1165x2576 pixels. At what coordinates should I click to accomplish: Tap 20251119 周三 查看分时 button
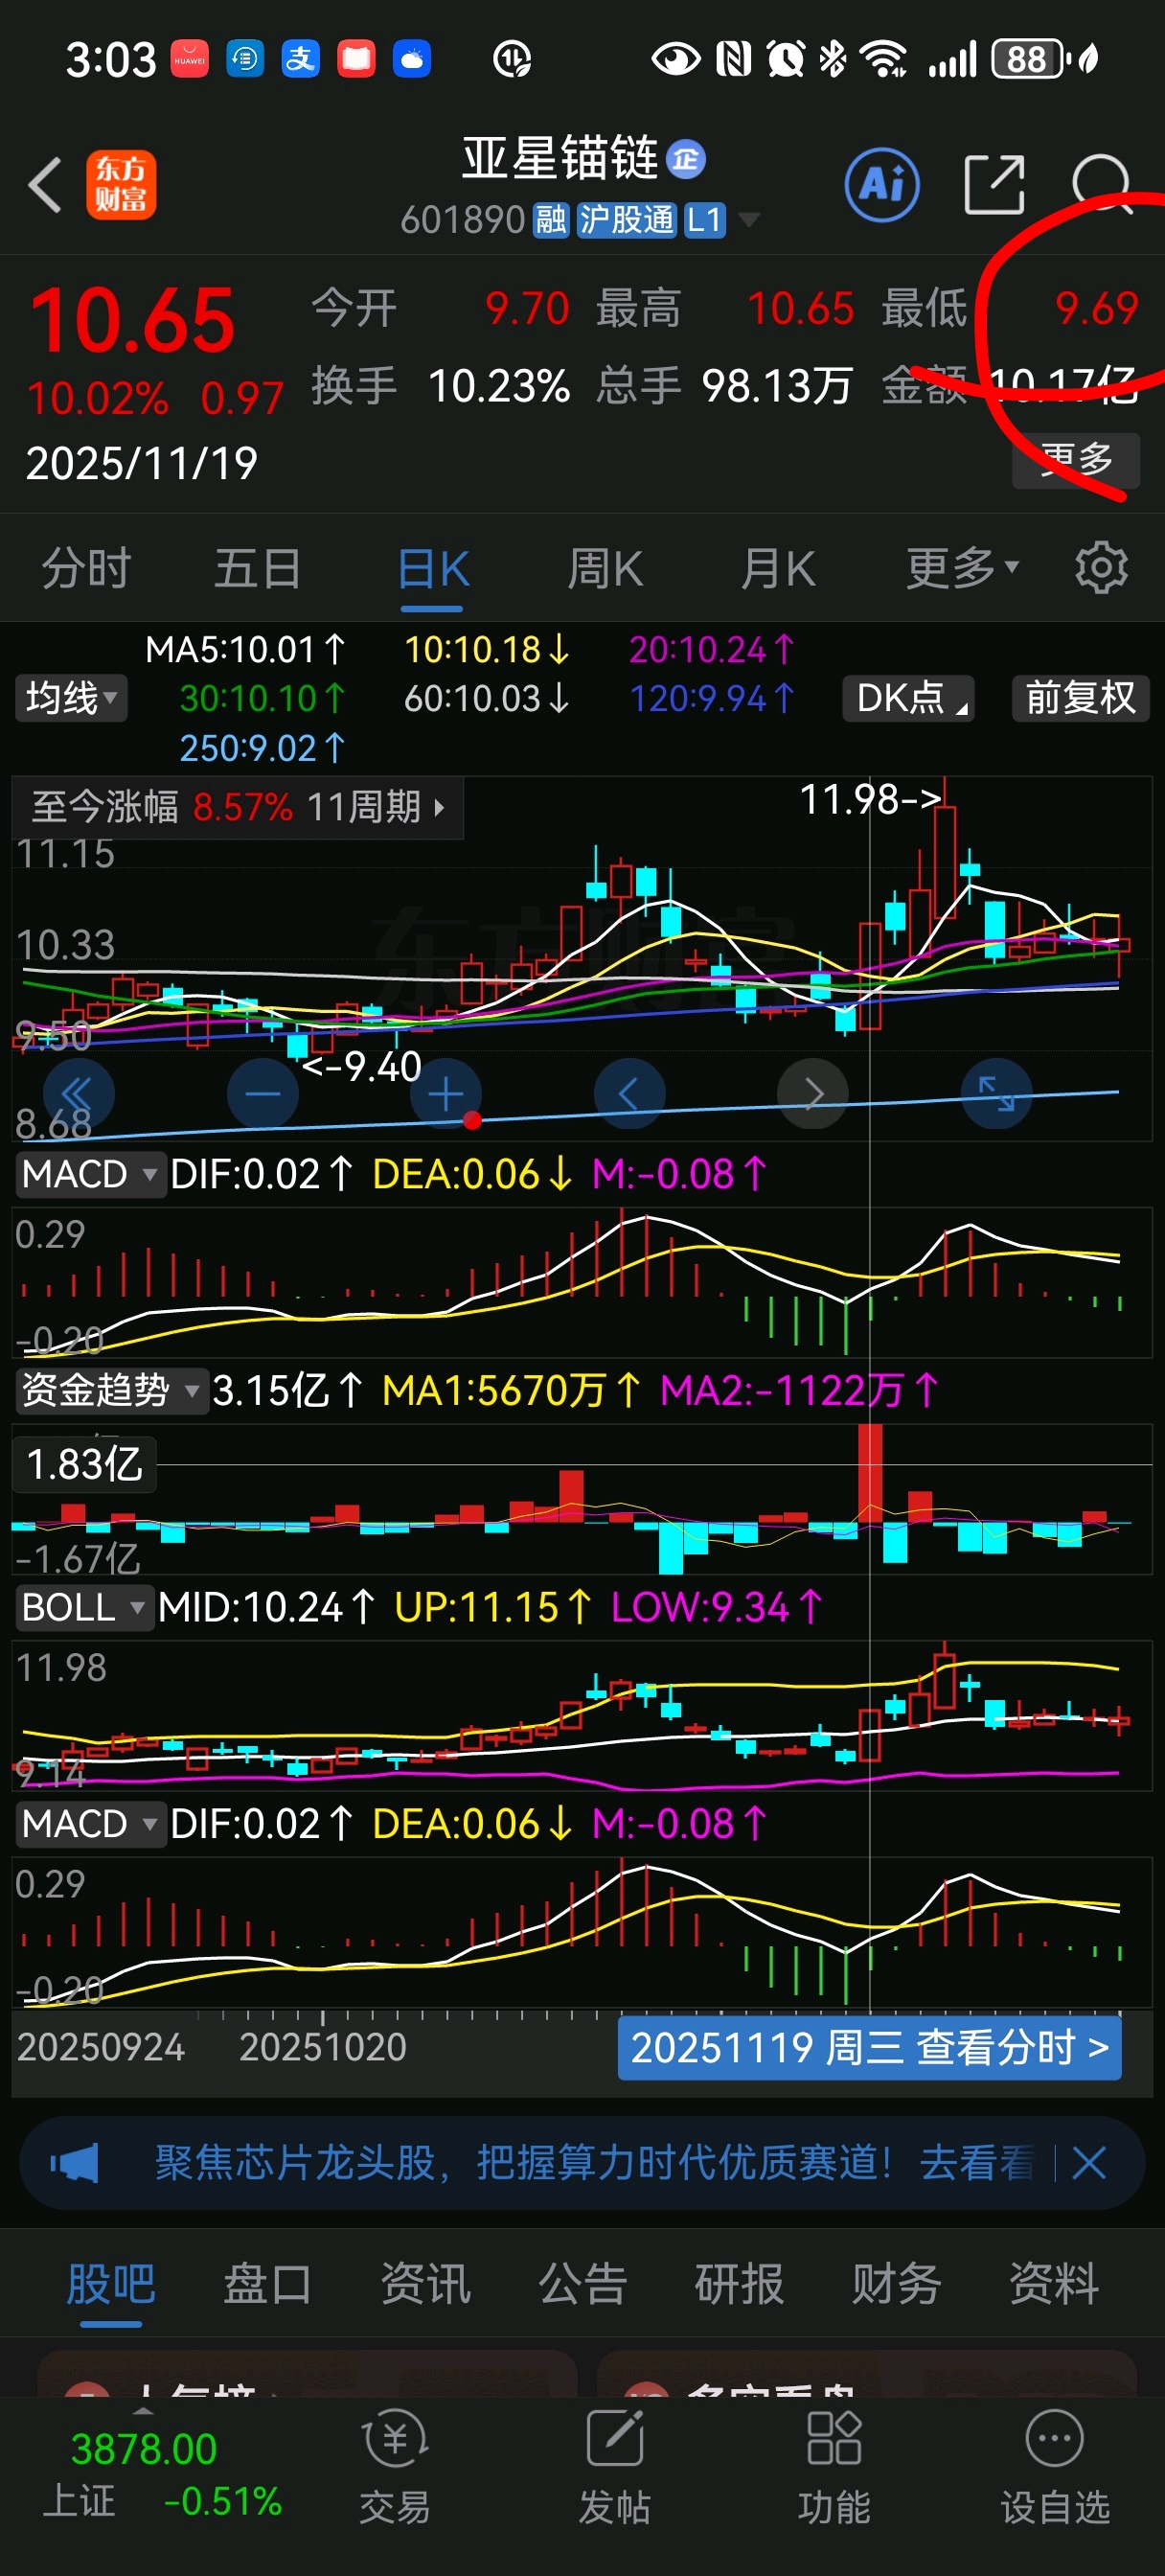tap(869, 2048)
